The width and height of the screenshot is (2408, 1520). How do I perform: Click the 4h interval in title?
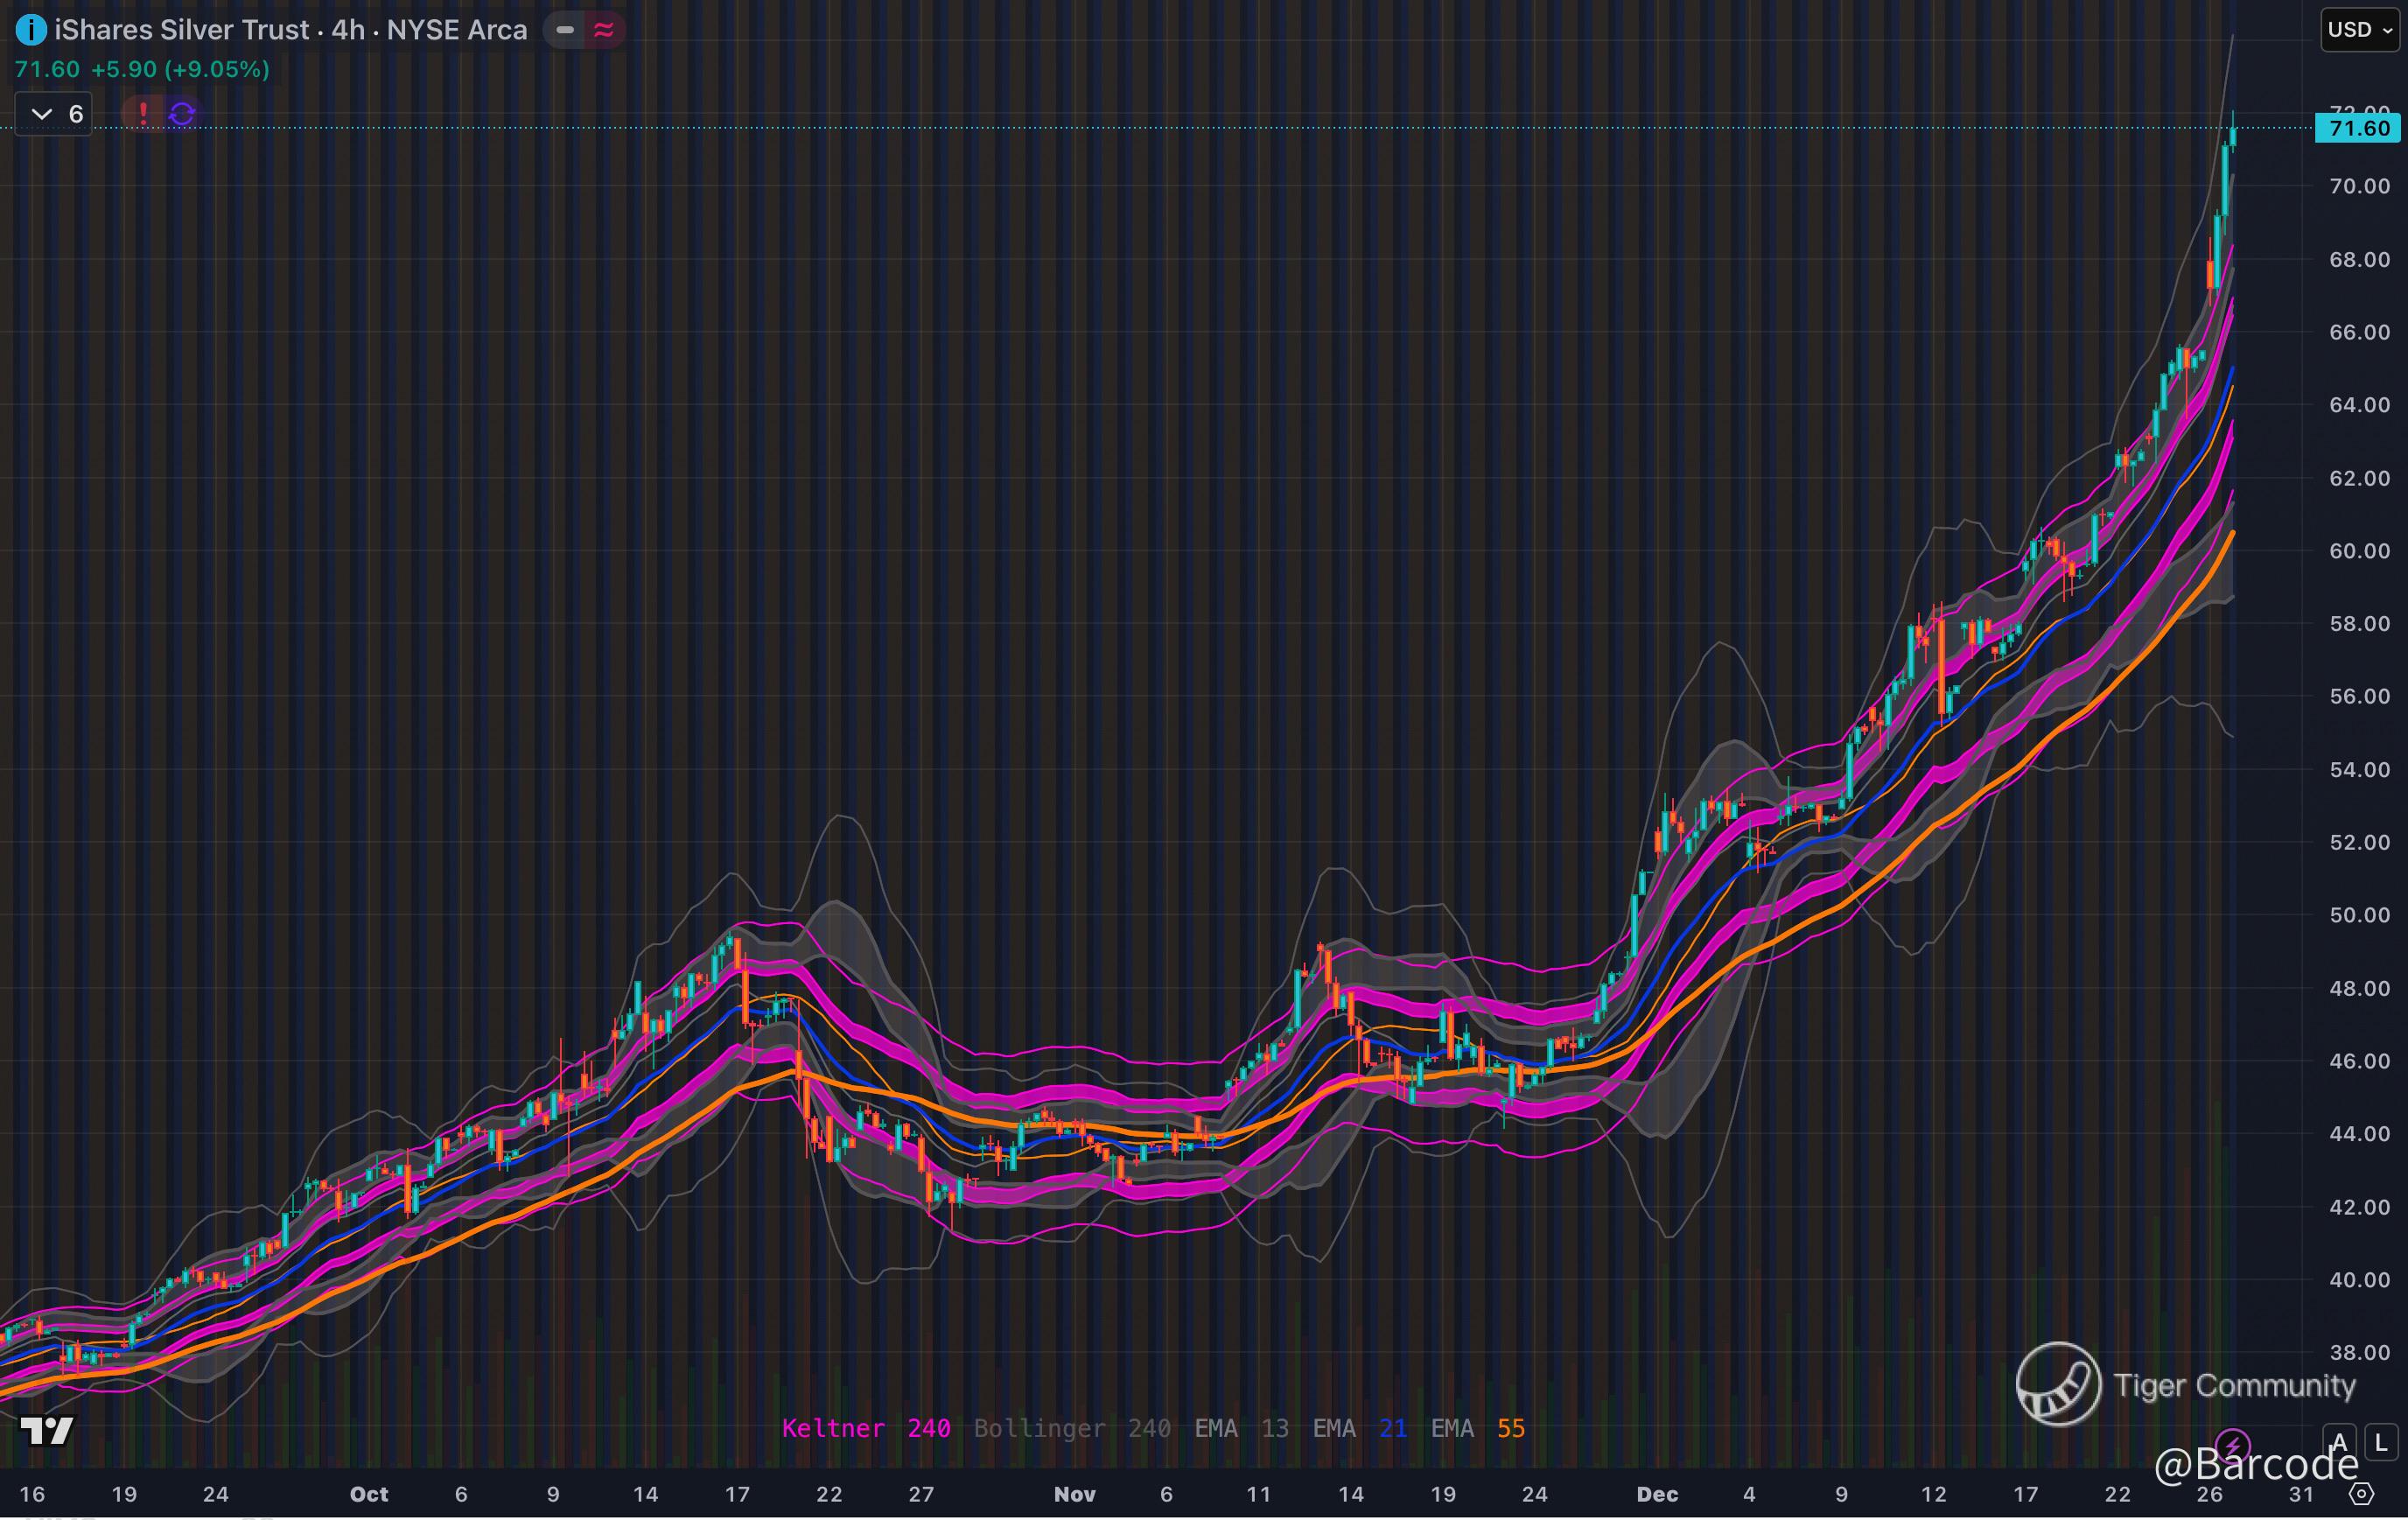[x=347, y=30]
